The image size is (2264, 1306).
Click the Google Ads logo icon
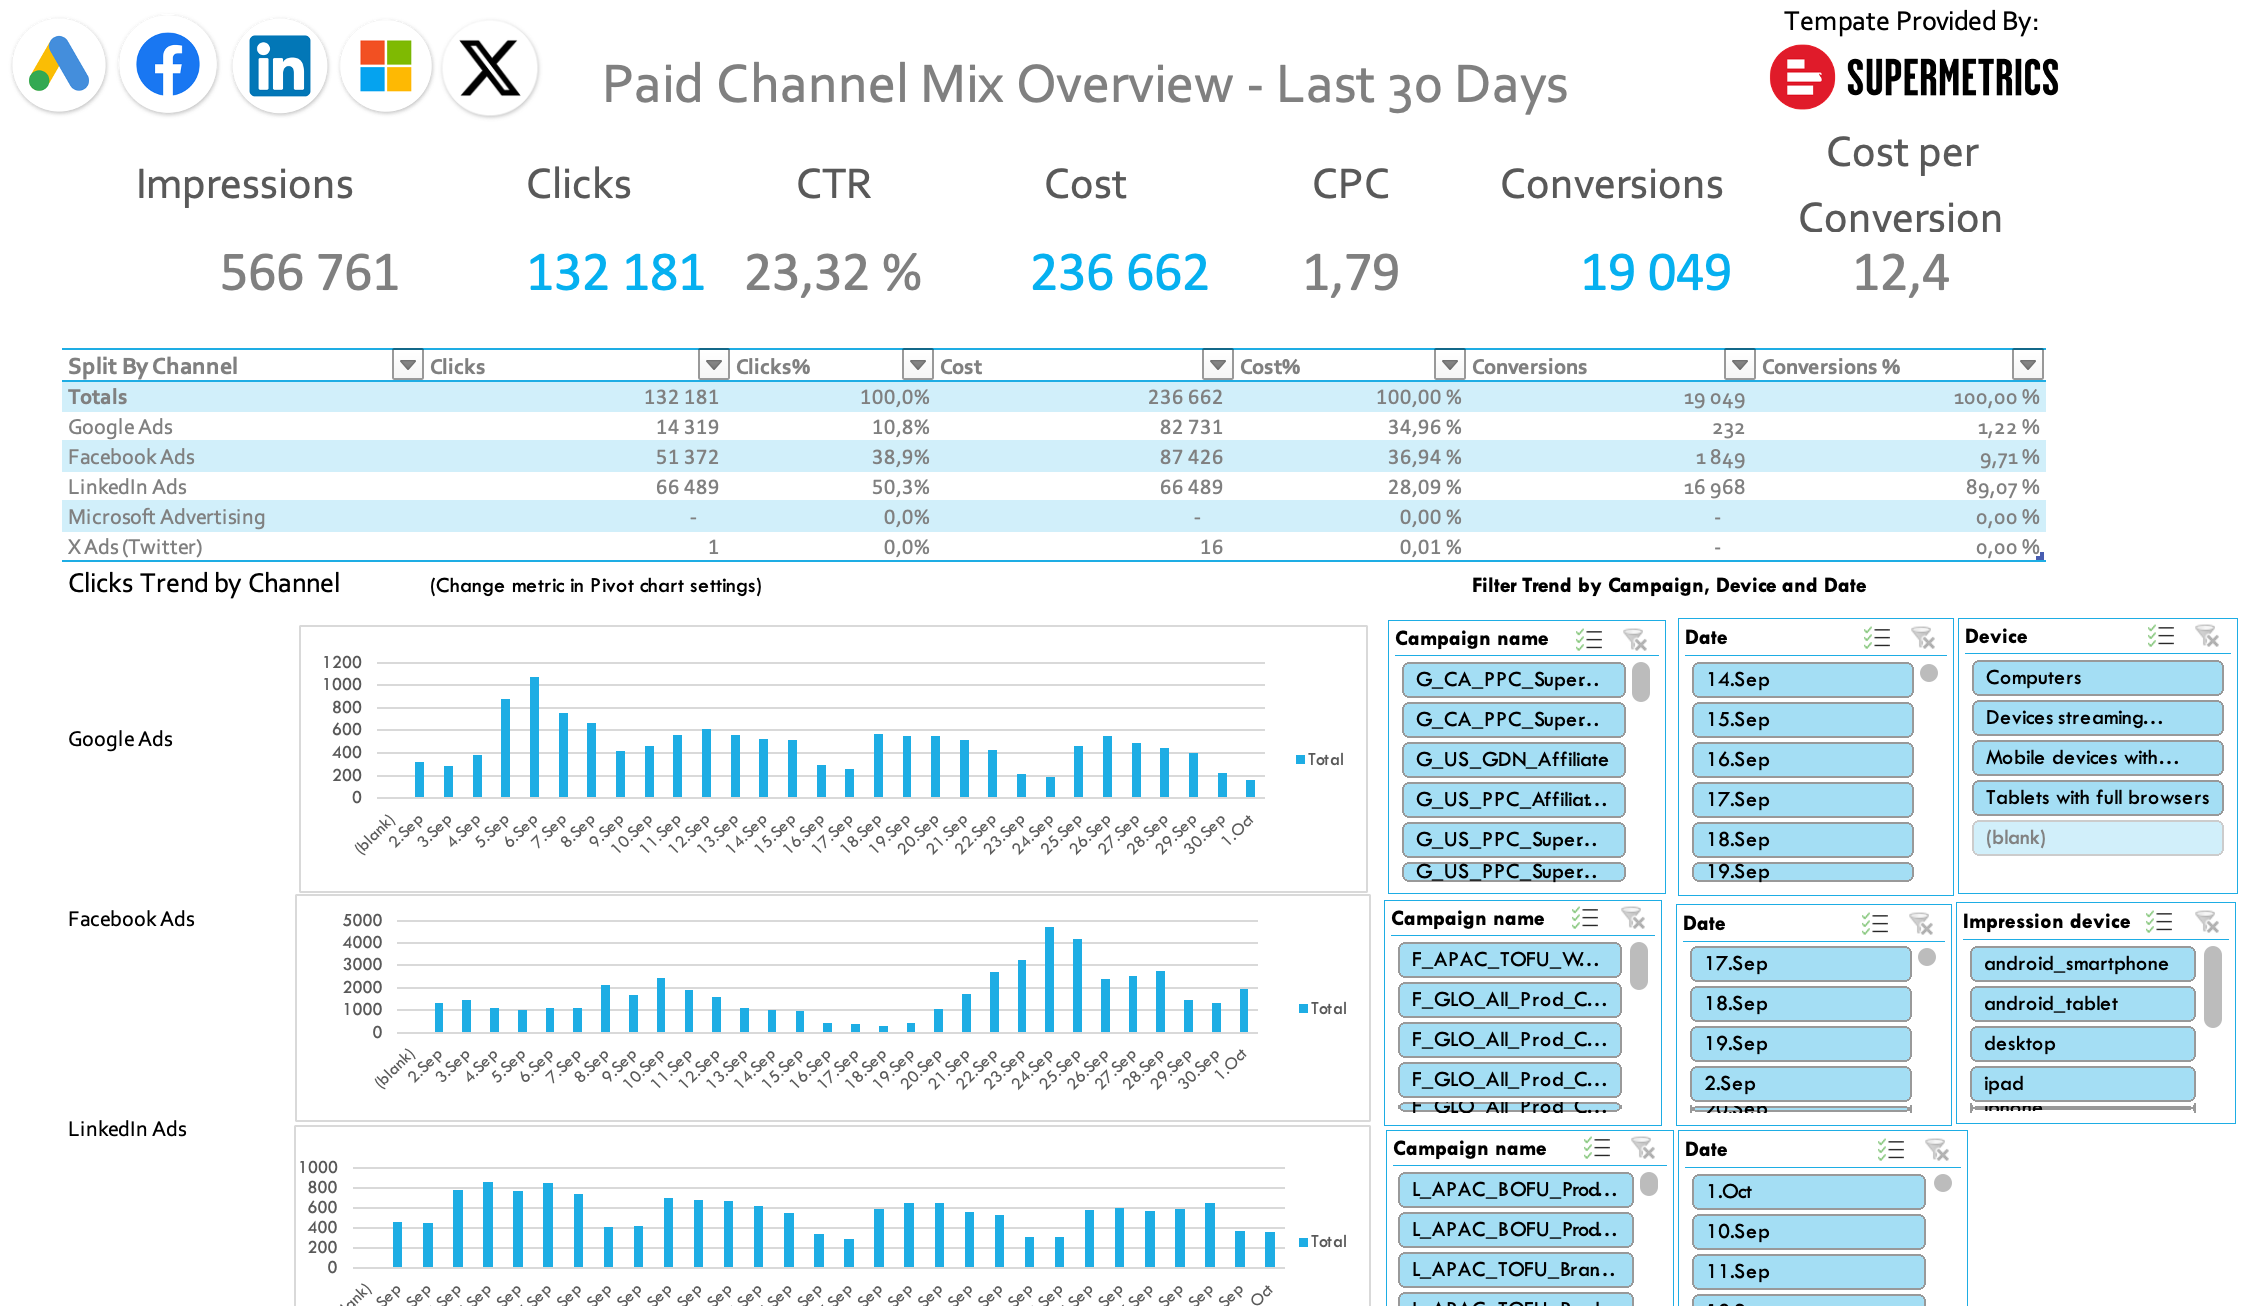(59, 66)
